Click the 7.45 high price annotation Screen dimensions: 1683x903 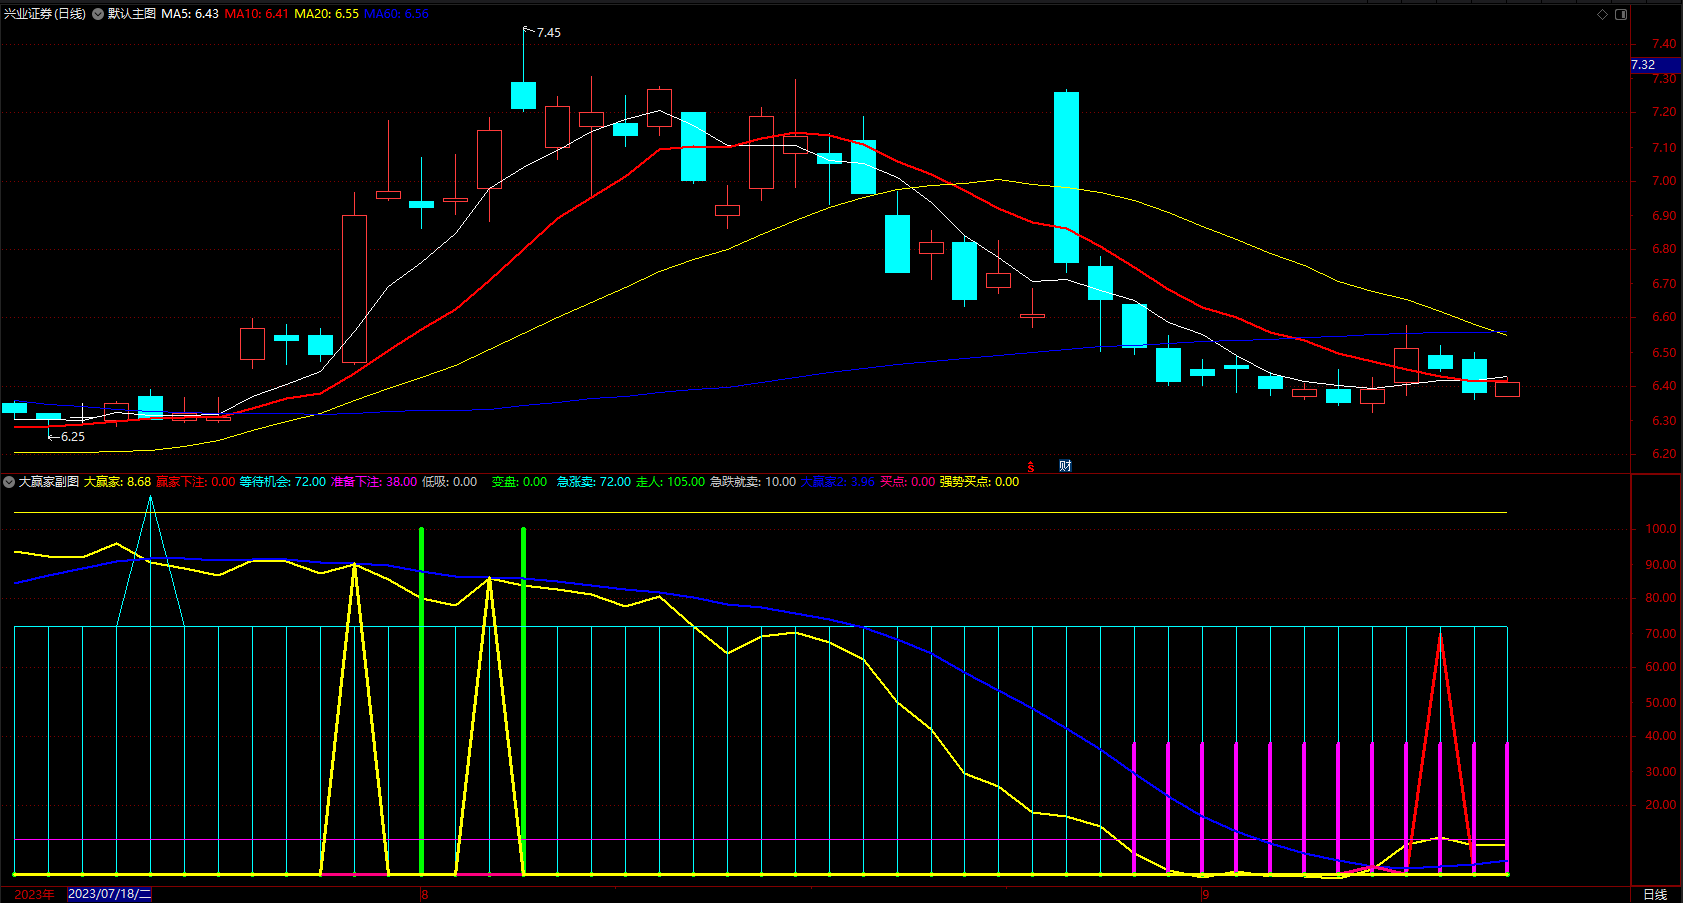click(548, 33)
